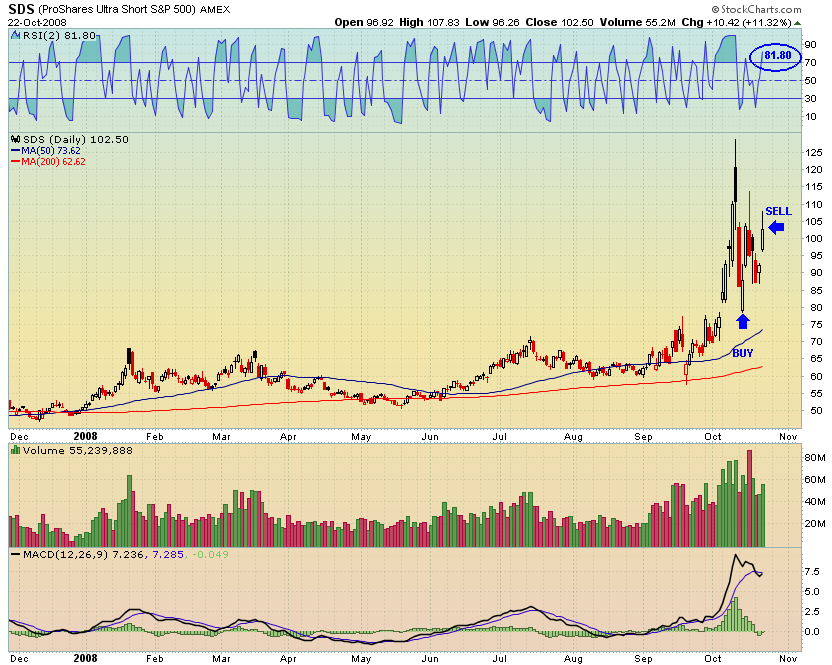Click the 2.5 MACD axis label
This screenshot has height=665, width=832.
point(812,611)
